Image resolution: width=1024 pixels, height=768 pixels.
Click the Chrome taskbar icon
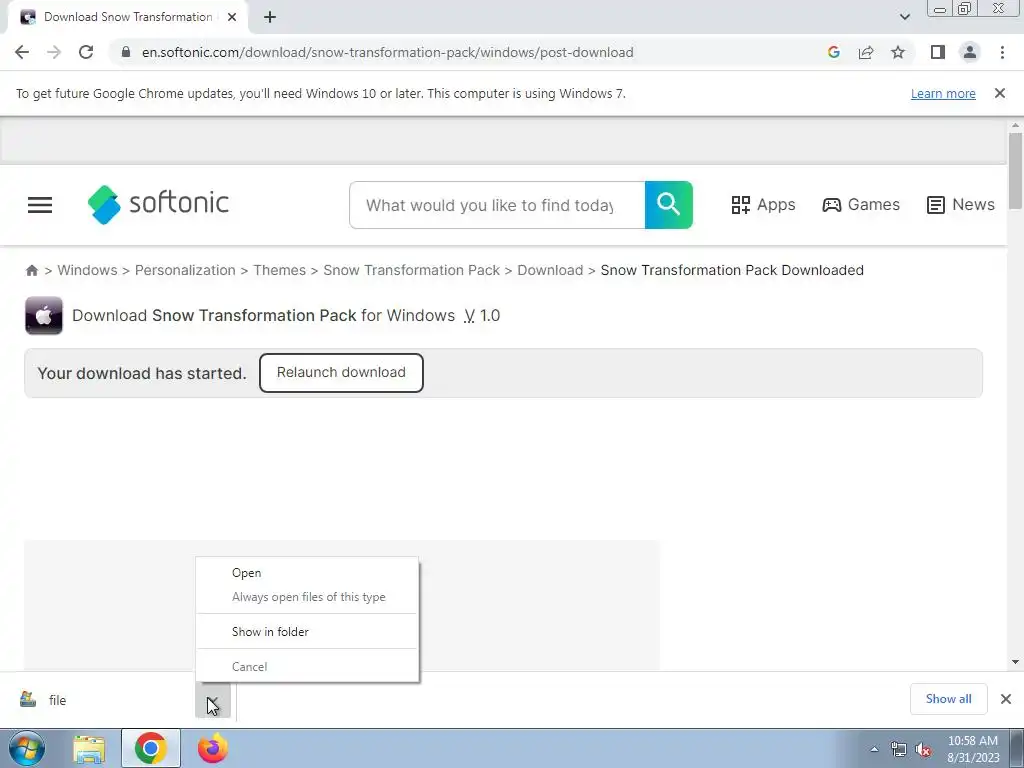151,748
